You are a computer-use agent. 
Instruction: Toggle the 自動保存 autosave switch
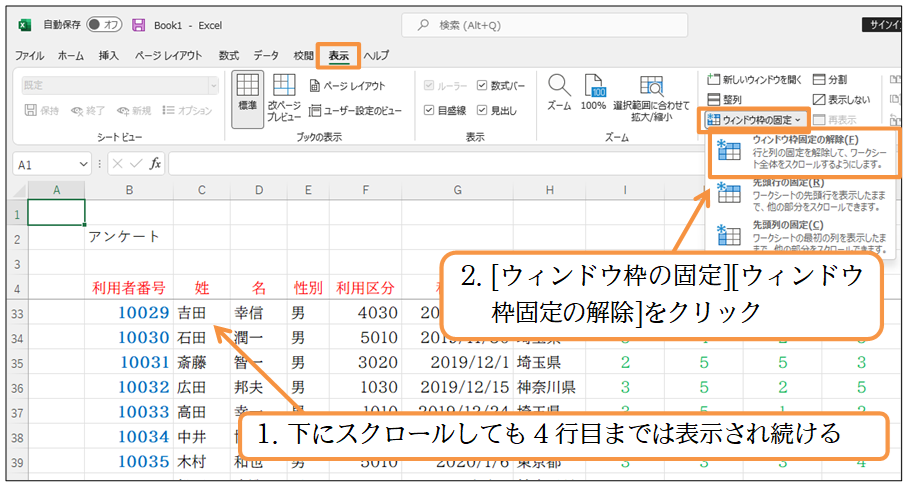[103, 24]
